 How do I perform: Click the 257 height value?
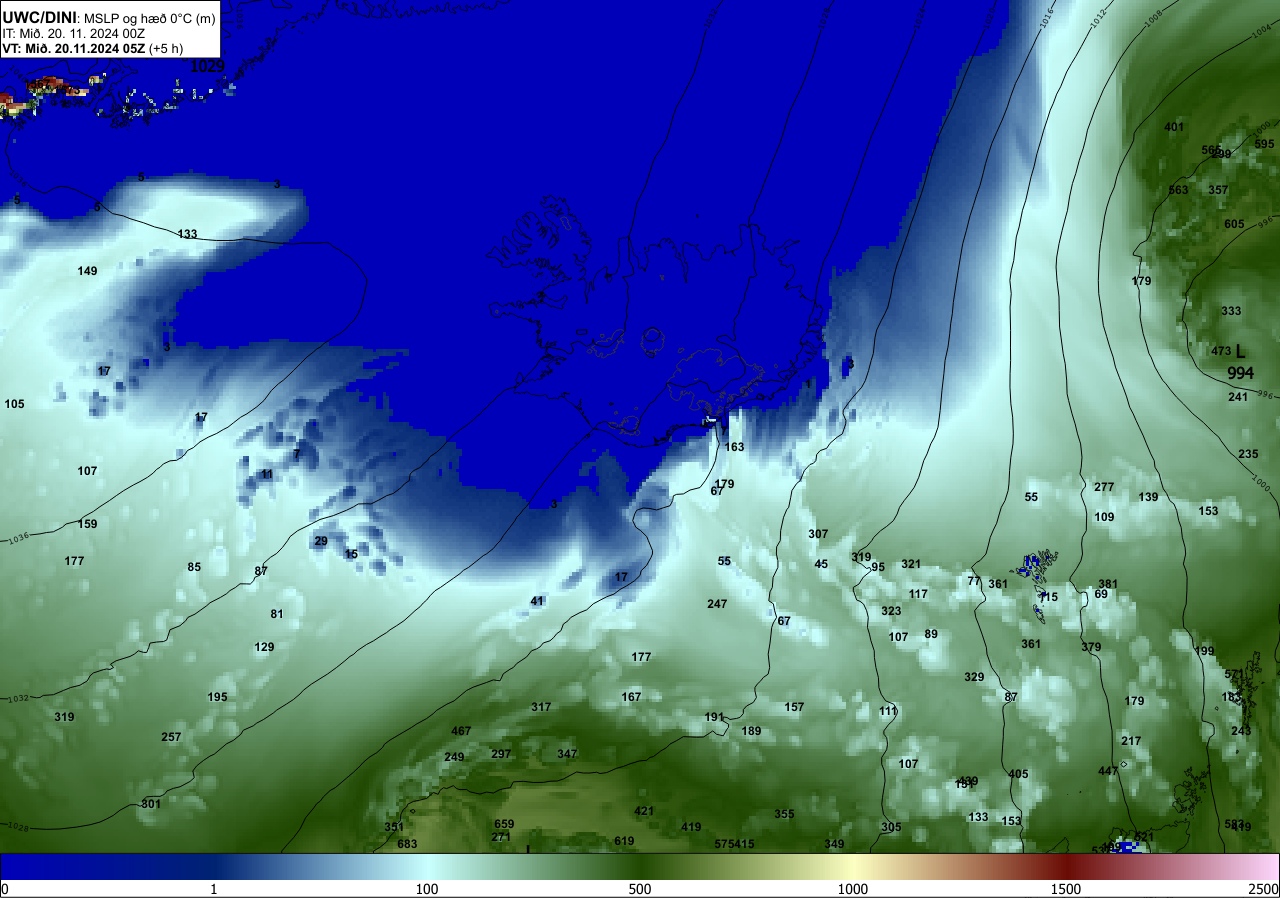point(171,737)
